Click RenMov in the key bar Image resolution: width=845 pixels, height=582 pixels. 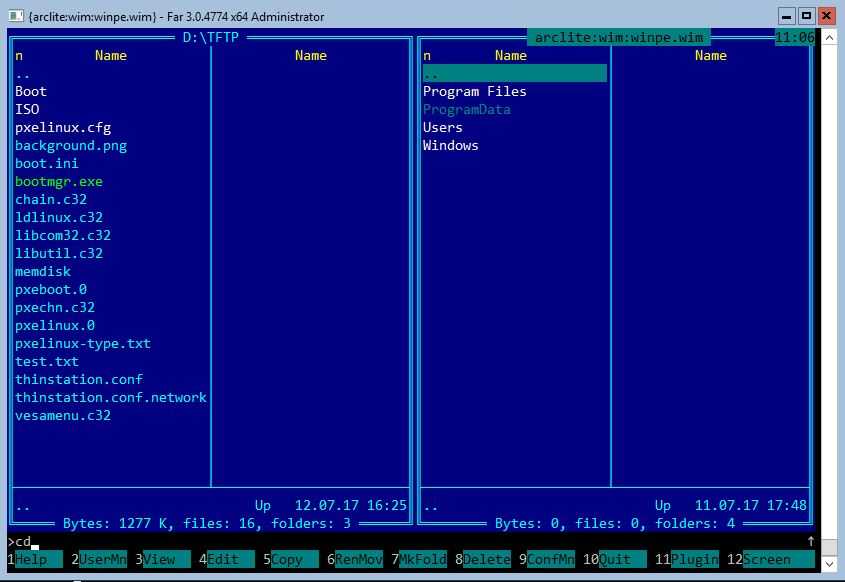tap(358, 560)
